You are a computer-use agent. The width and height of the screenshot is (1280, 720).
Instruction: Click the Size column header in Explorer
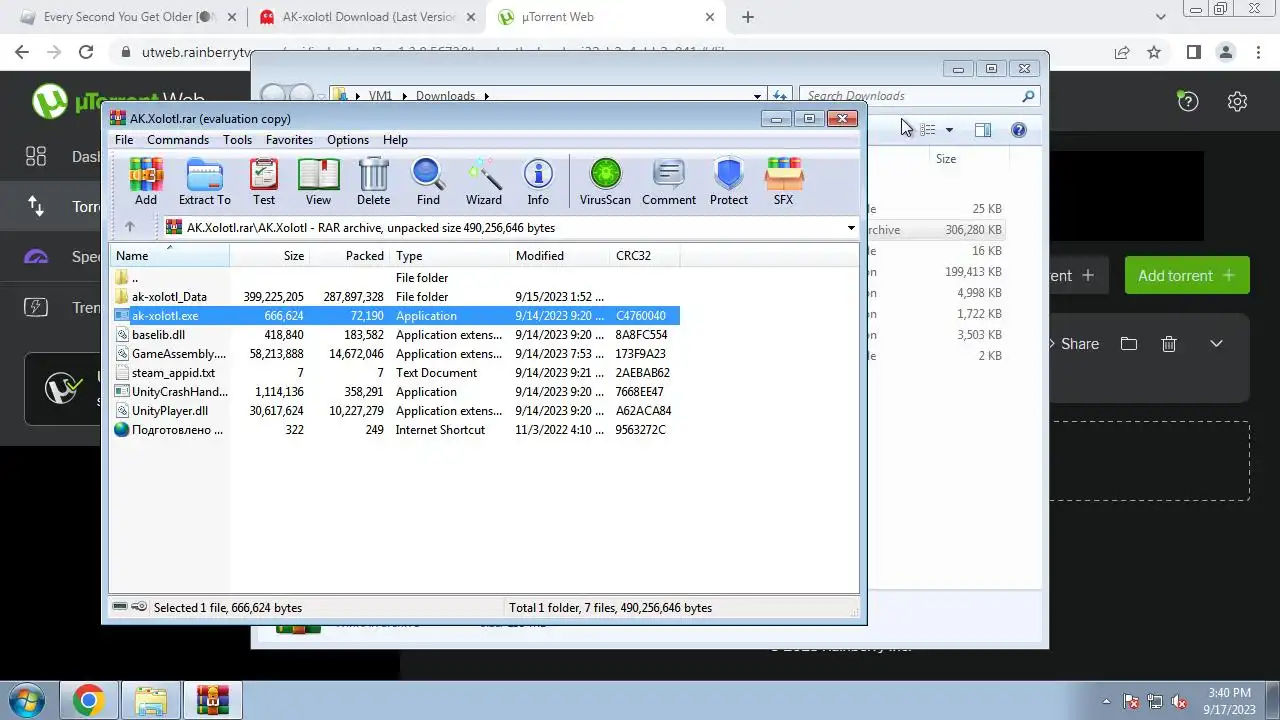[946, 159]
